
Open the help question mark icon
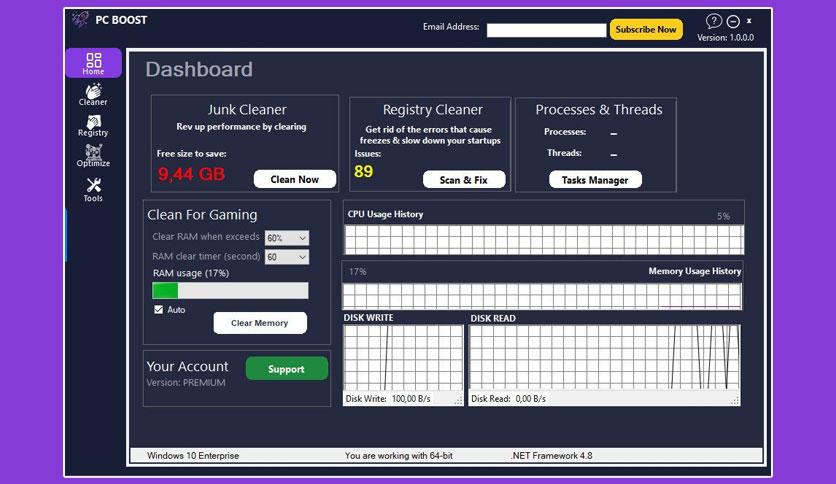pos(713,21)
